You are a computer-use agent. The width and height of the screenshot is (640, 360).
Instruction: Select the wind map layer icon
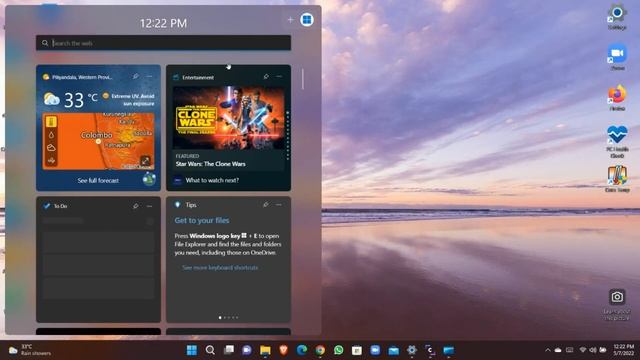[x=51, y=161]
